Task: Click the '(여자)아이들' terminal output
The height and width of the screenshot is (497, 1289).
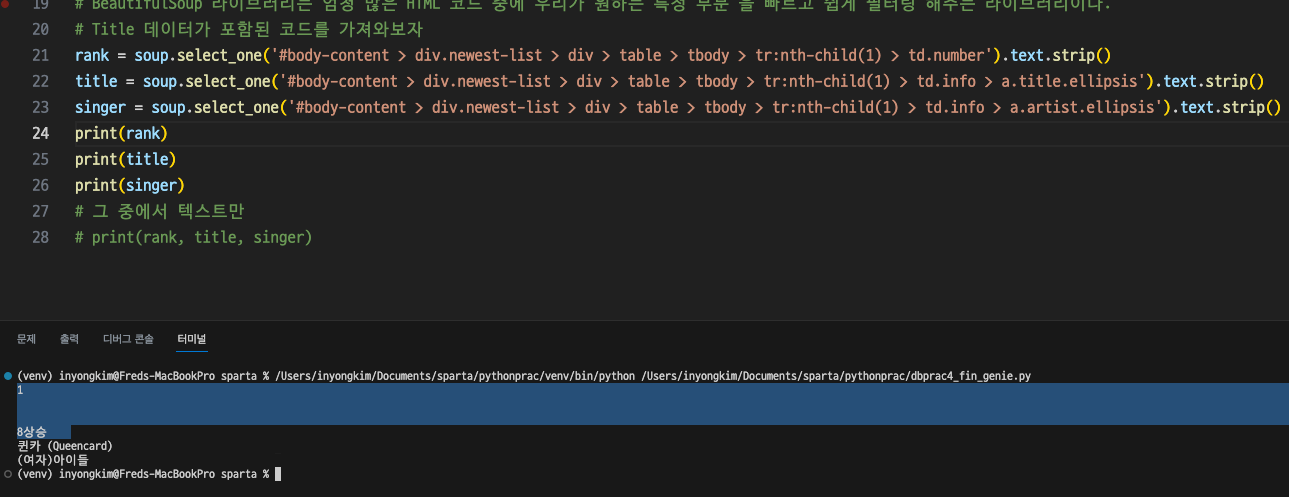Action: 53,460
